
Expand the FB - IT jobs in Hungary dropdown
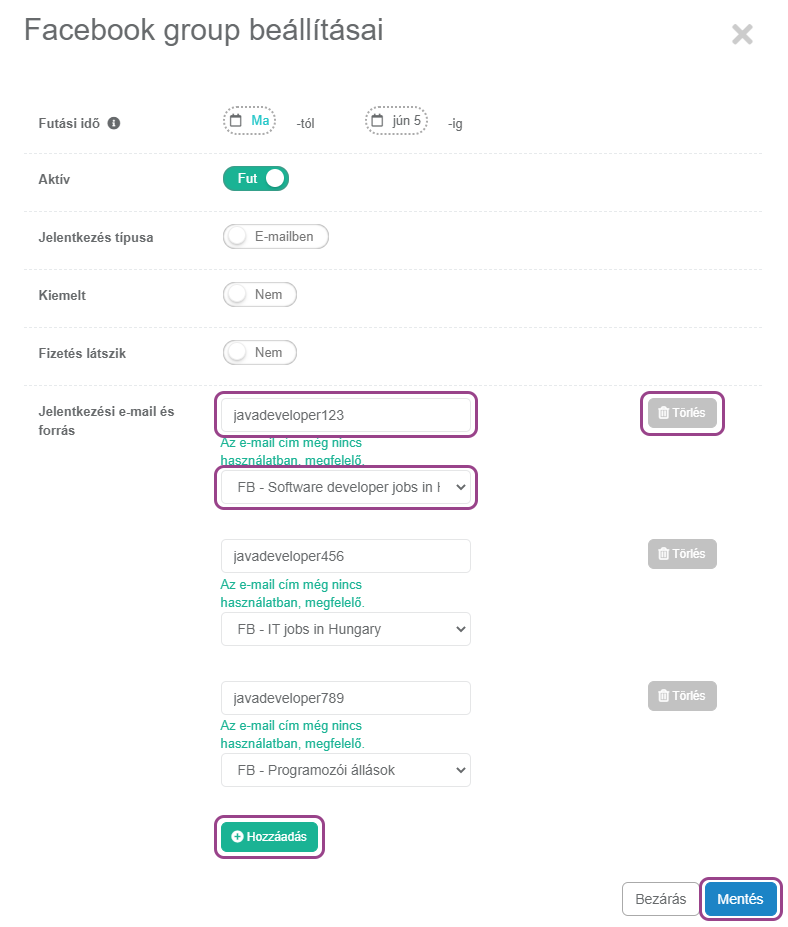345,629
